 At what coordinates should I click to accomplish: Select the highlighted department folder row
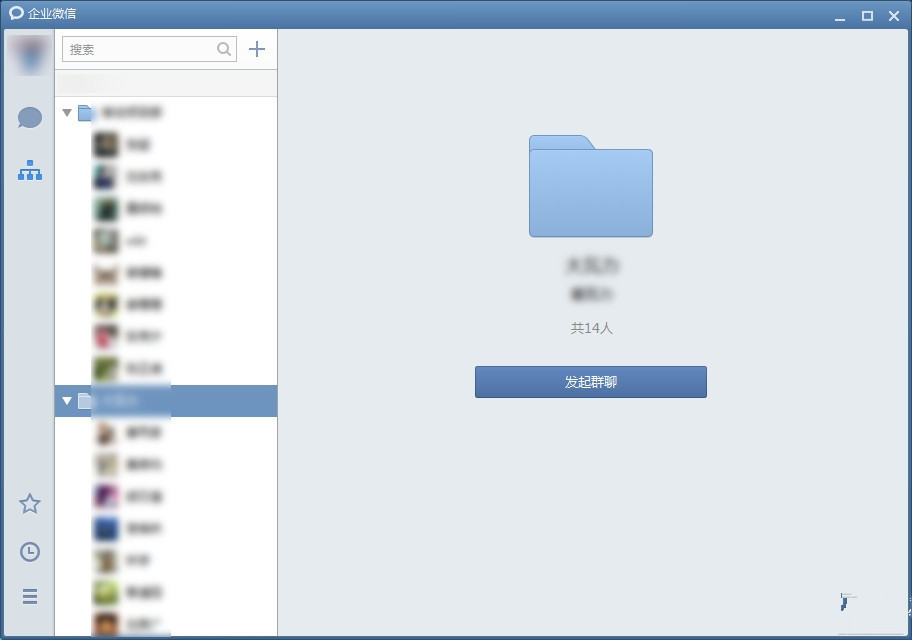click(166, 401)
